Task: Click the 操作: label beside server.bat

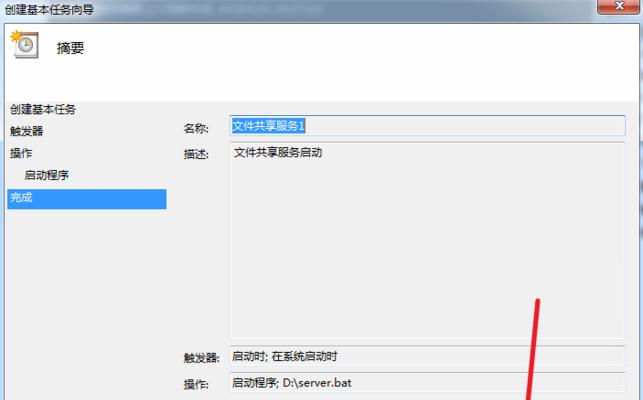Action: [196, 384]
